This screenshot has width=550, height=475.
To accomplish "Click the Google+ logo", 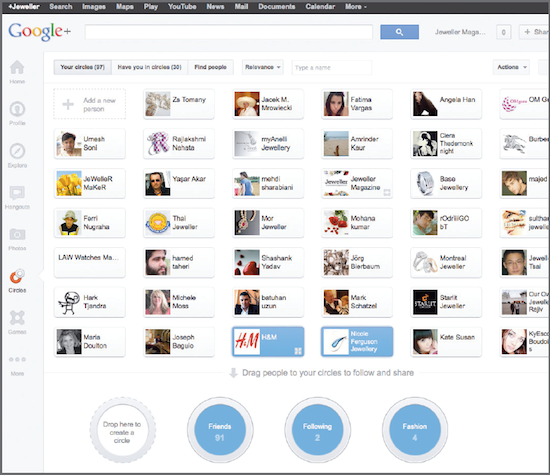I will click(40, 32).
